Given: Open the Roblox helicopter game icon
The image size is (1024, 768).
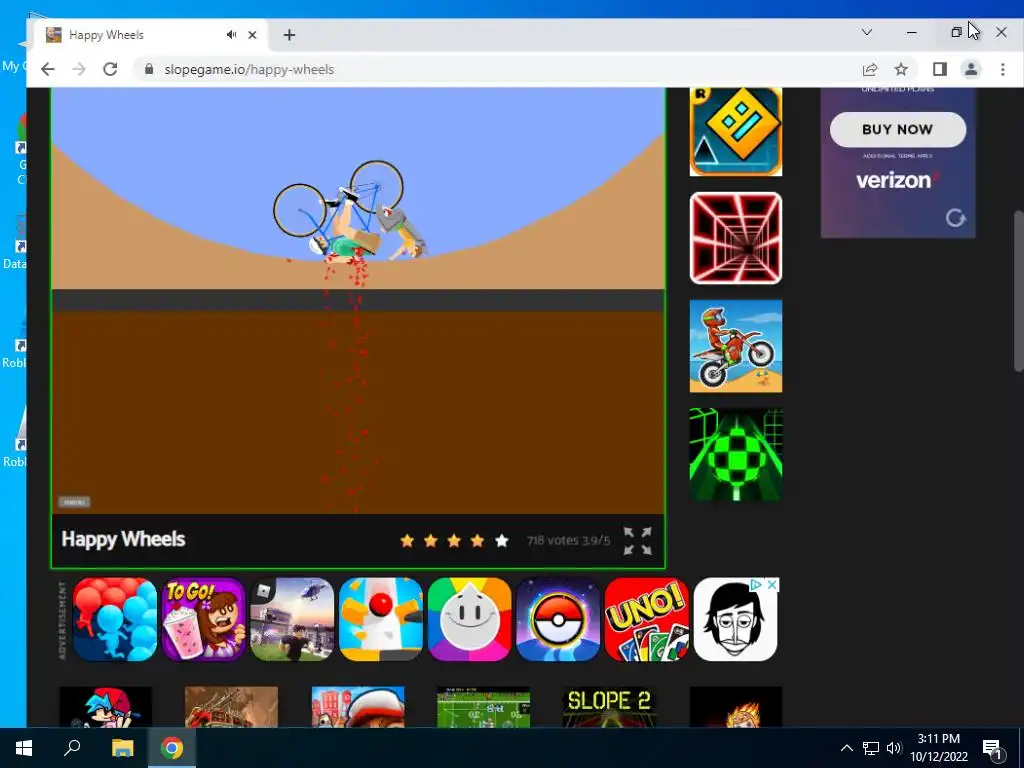Looking at the screenshot, I should click(292, 619).
